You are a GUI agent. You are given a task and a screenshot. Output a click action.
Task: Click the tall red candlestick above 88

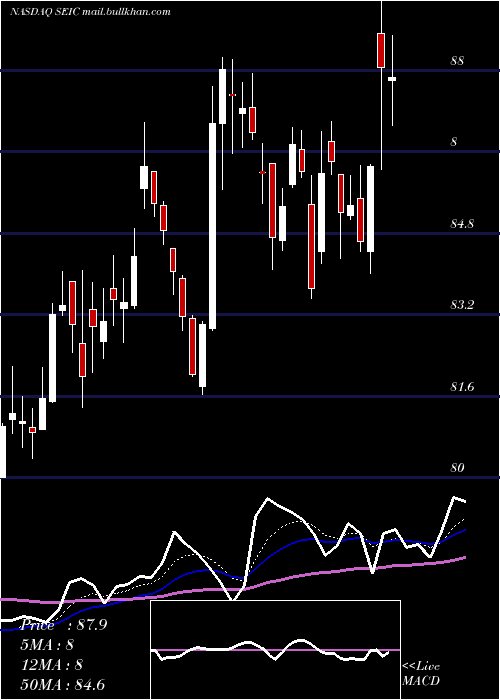(381, 50)
